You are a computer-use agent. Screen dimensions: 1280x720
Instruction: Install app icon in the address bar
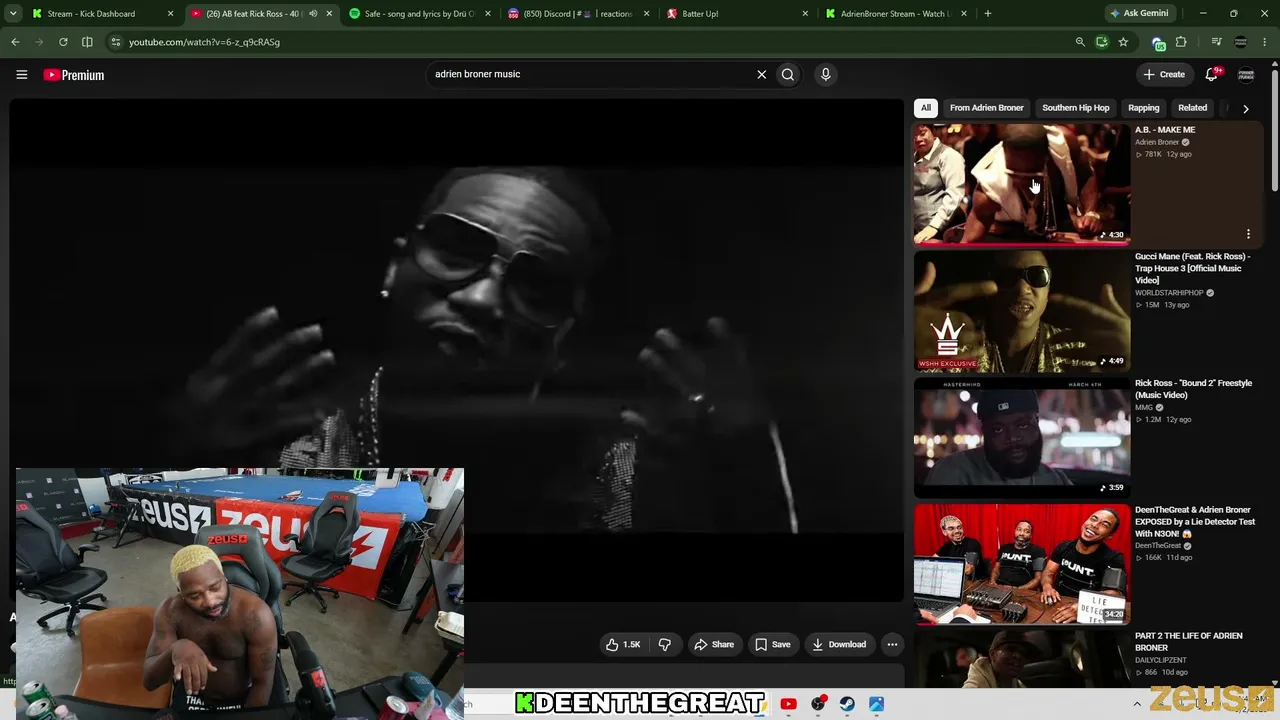pyautogui.click(x=1102, y=42)
